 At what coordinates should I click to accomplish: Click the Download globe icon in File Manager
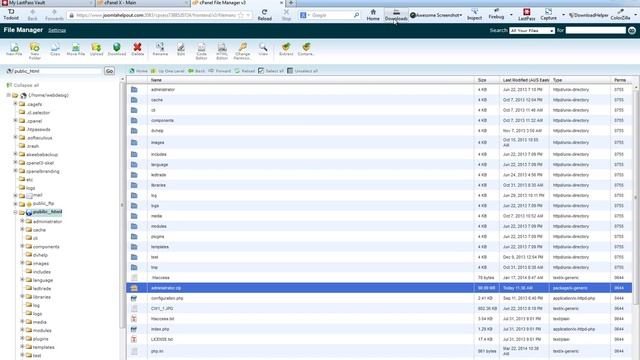coord(117,49)
